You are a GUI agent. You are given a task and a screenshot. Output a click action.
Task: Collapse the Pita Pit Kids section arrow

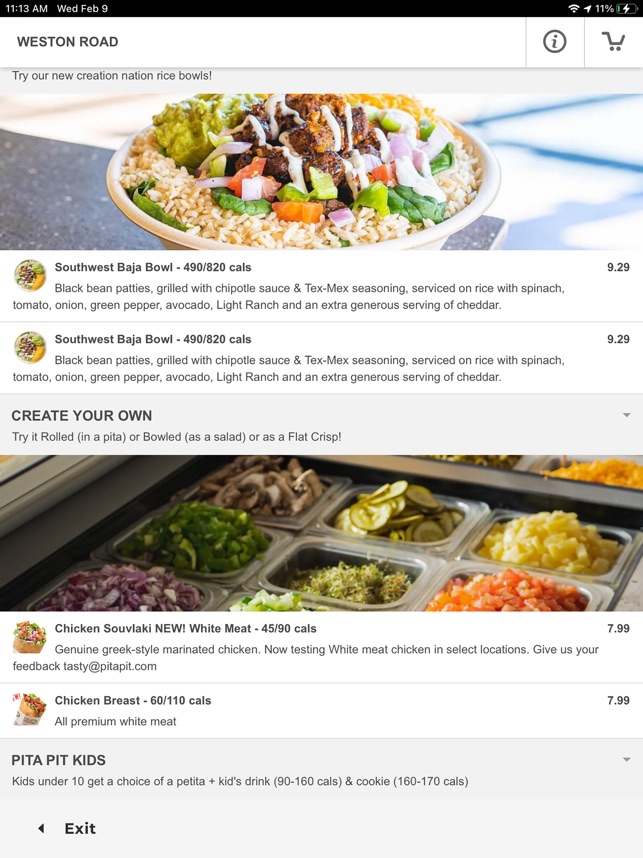pyautogui.click(x=627, y=760)
